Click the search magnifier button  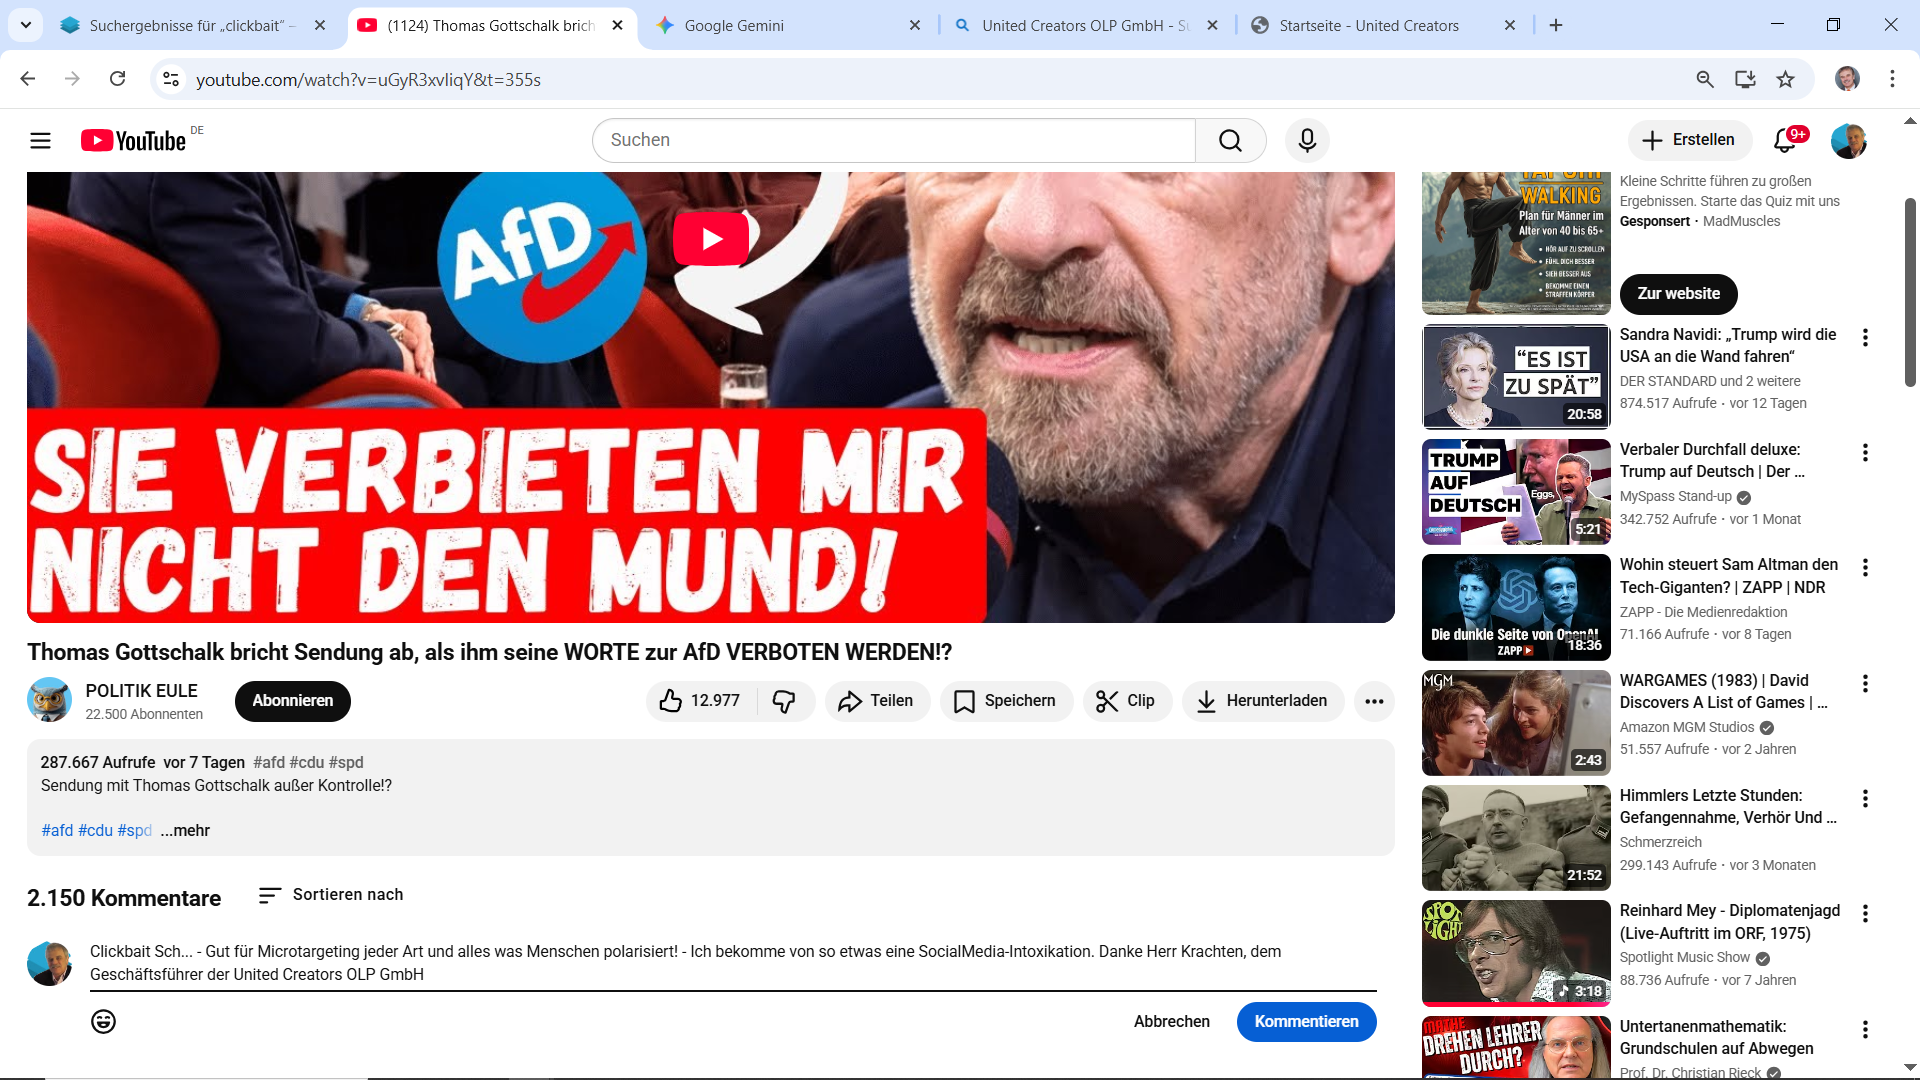[1230, 140]
